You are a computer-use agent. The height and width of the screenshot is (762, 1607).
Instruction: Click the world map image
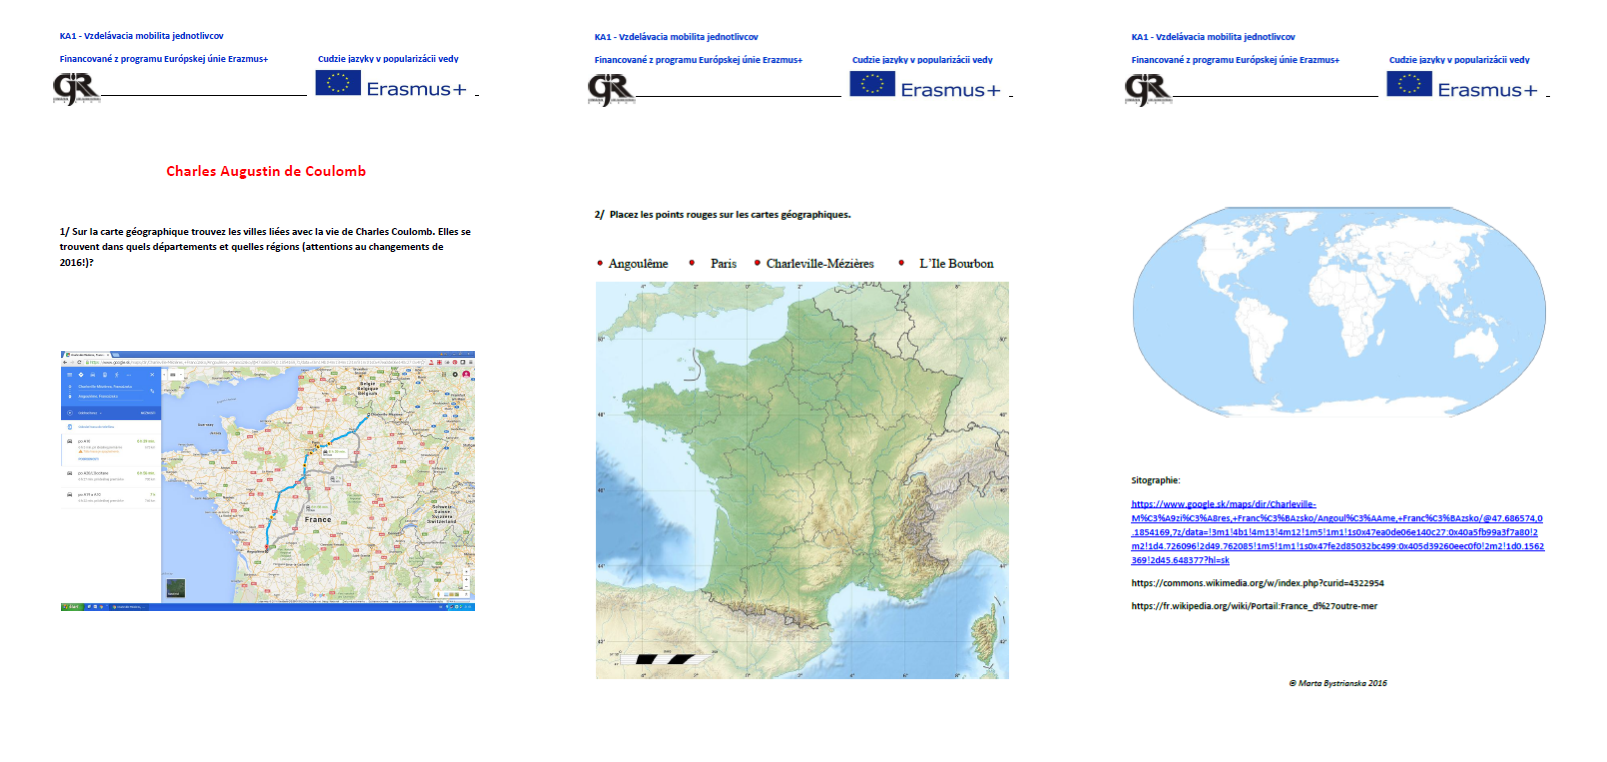(x=1339, y=311)
